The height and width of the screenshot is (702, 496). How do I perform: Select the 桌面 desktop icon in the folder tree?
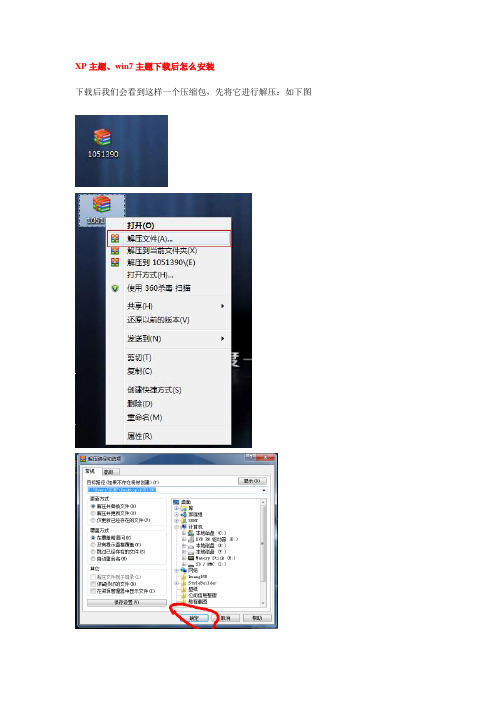[x=176, y=502]
